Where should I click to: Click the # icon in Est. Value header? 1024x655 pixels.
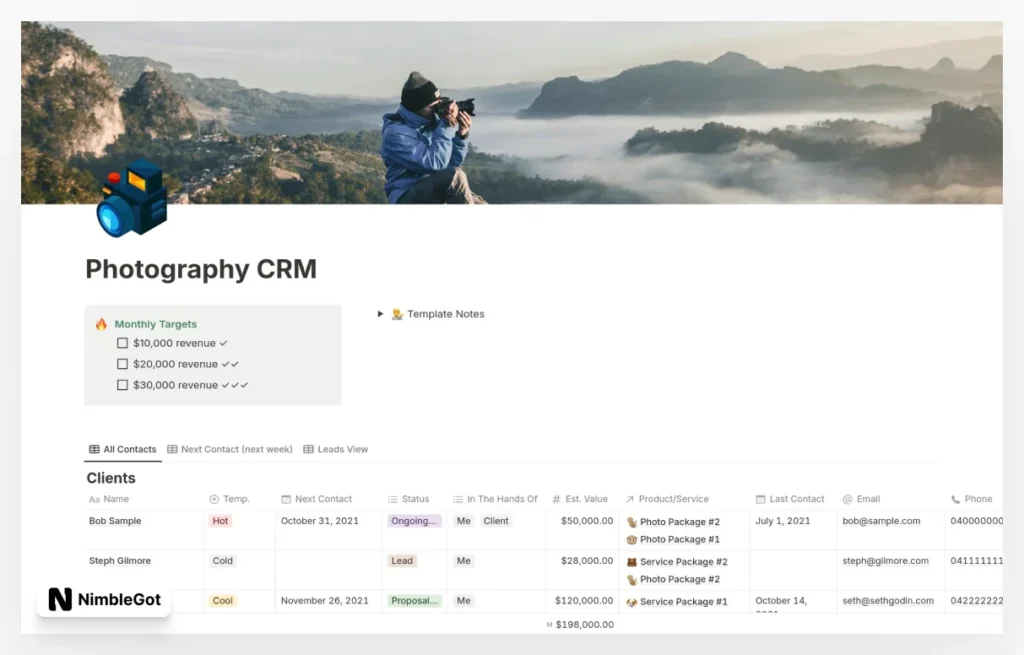554,499
